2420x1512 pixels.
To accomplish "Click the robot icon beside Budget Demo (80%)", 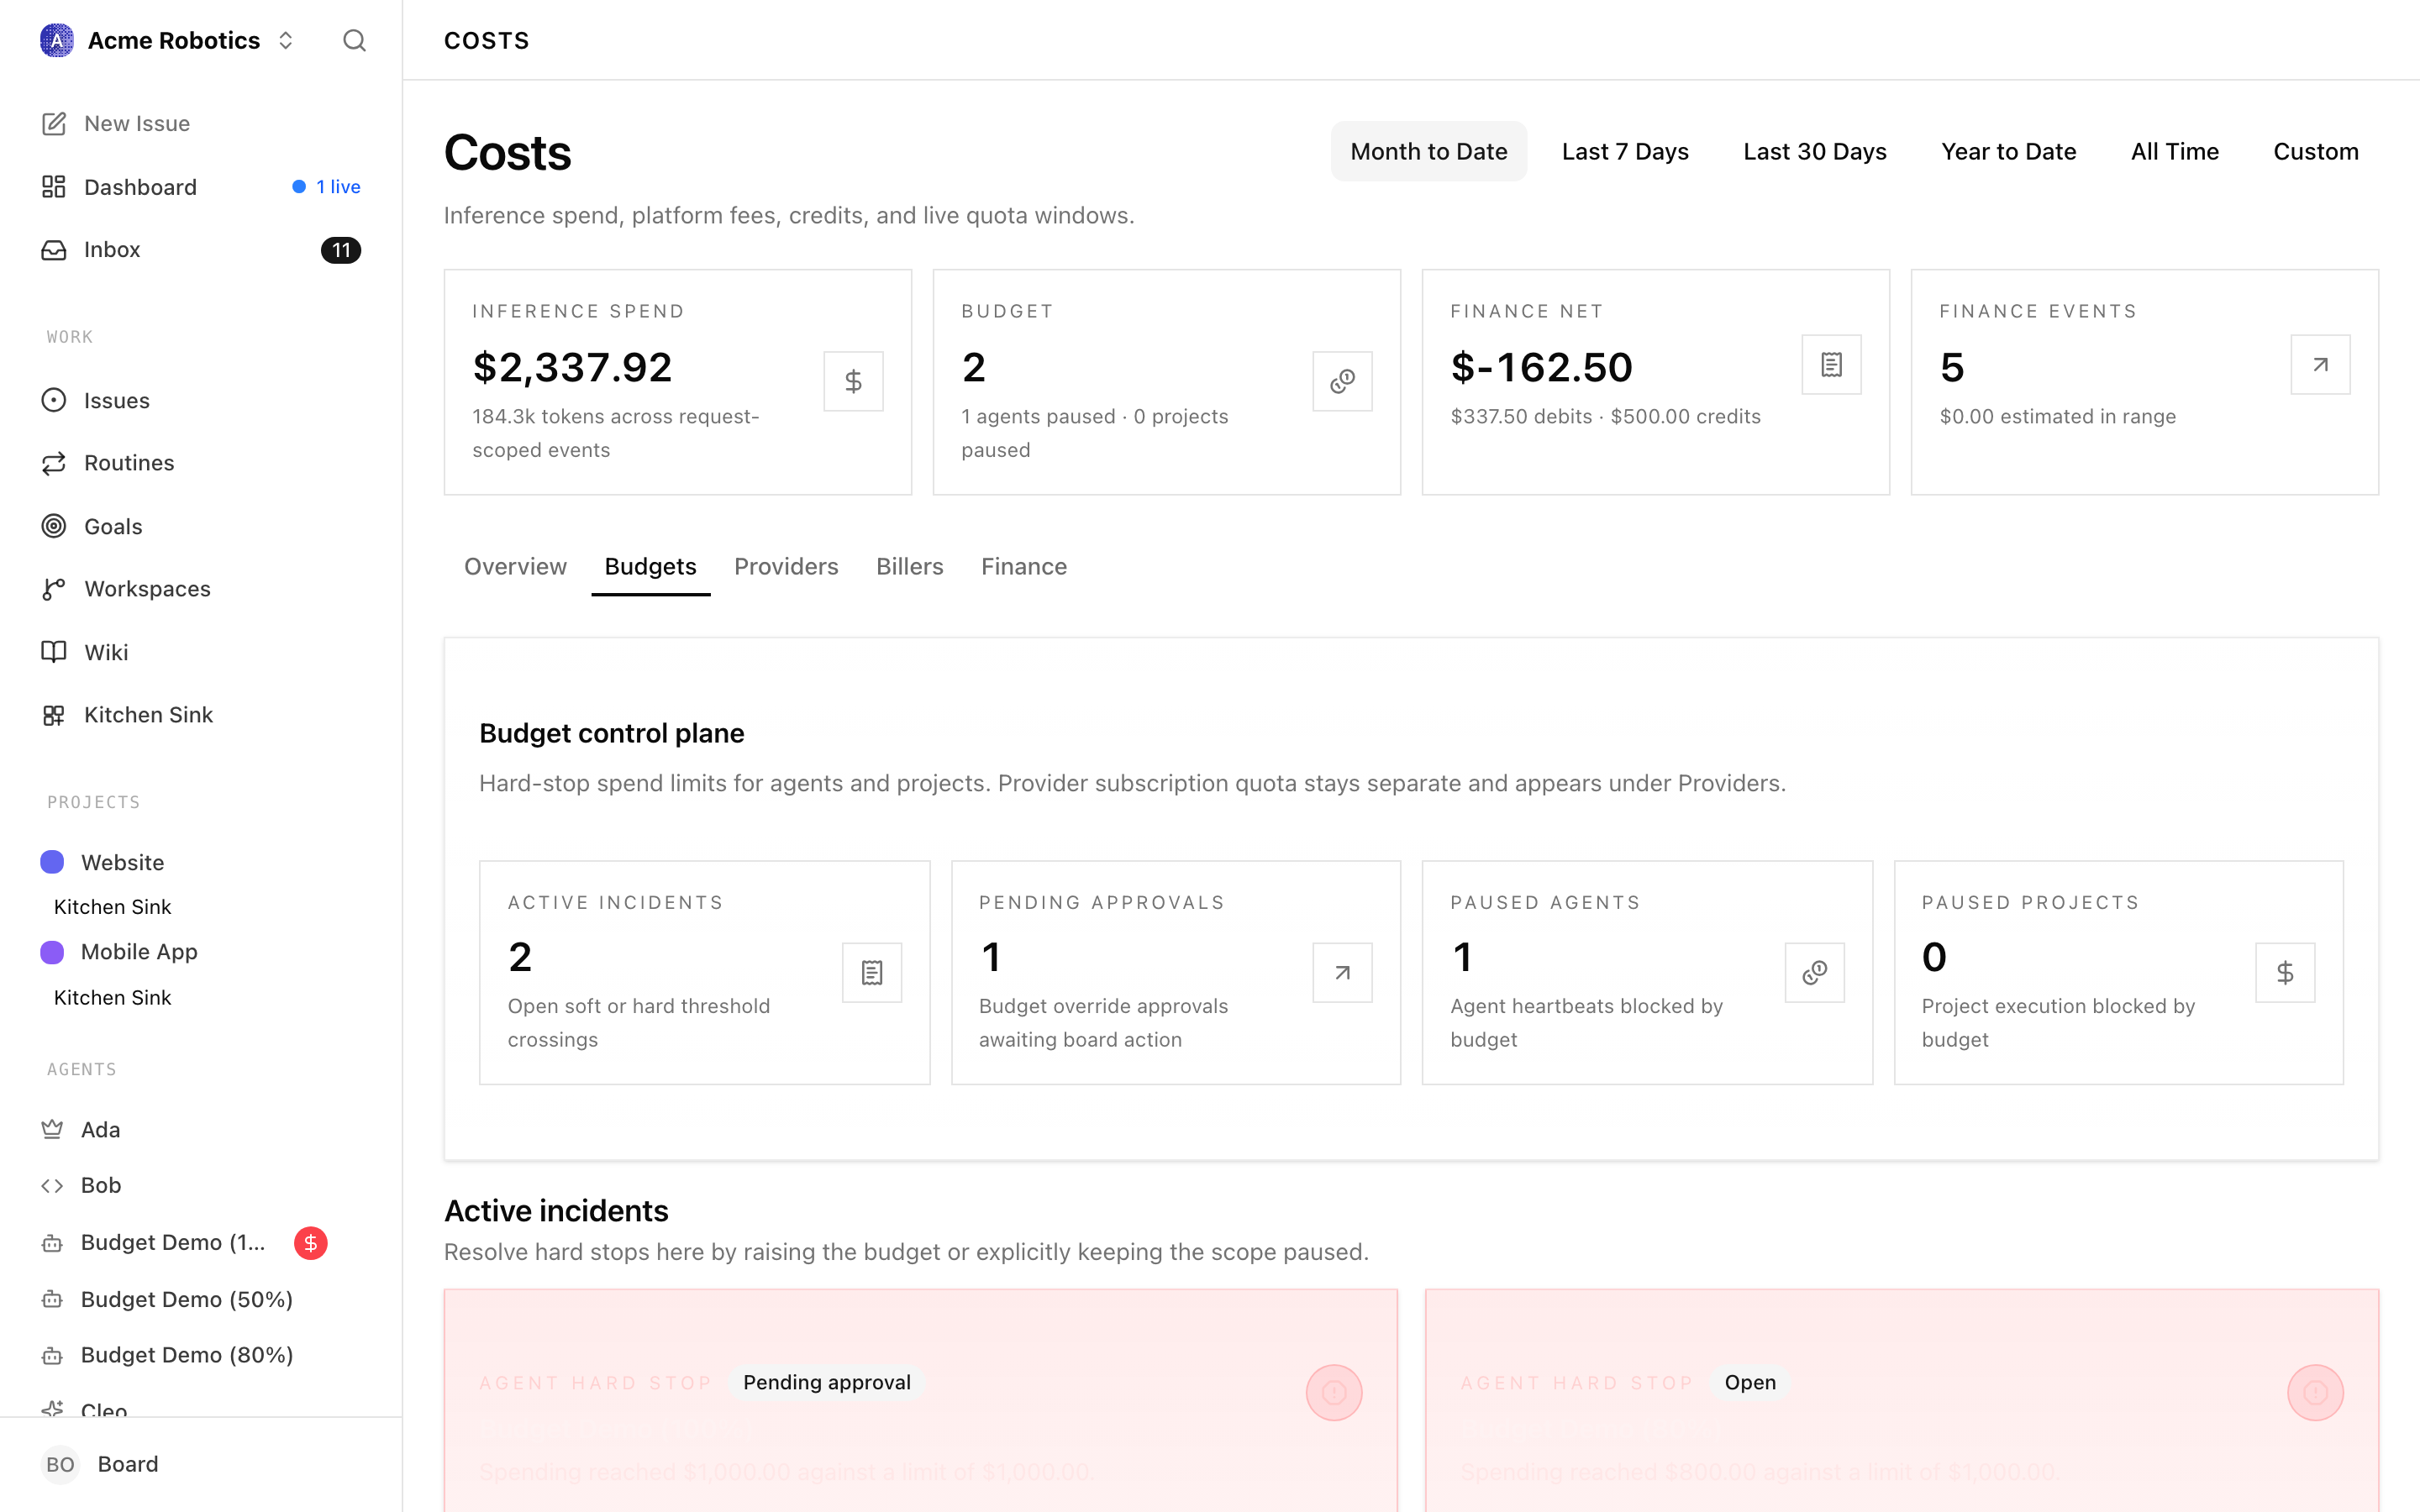I will (x=52, y=1355).
